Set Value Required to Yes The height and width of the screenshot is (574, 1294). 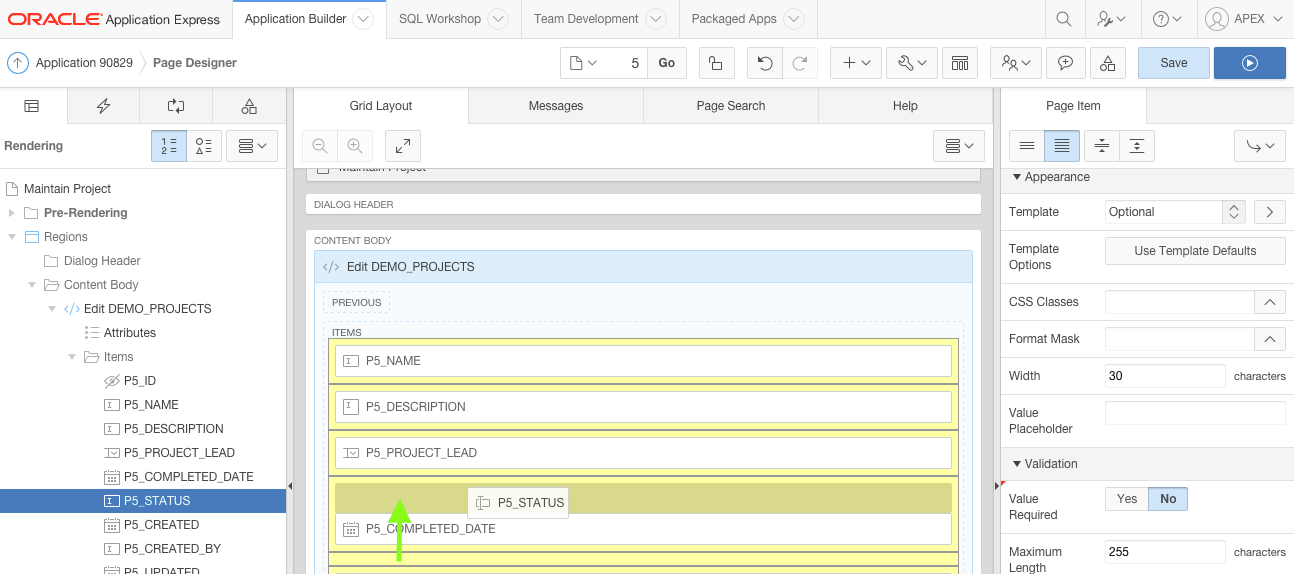1127,499
